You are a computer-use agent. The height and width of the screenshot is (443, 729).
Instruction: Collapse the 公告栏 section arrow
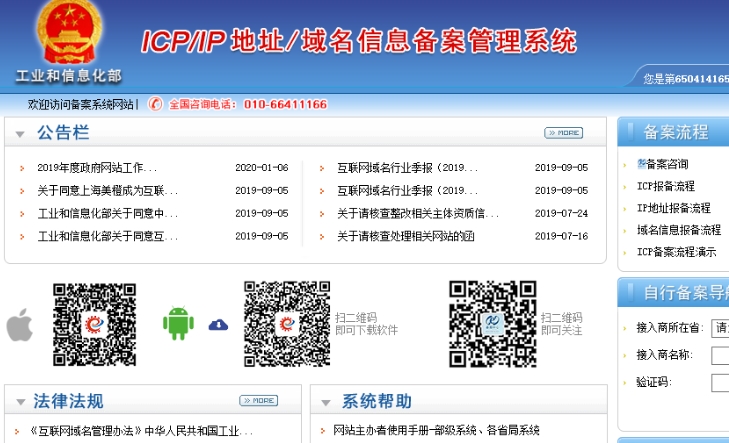point(19,133)
